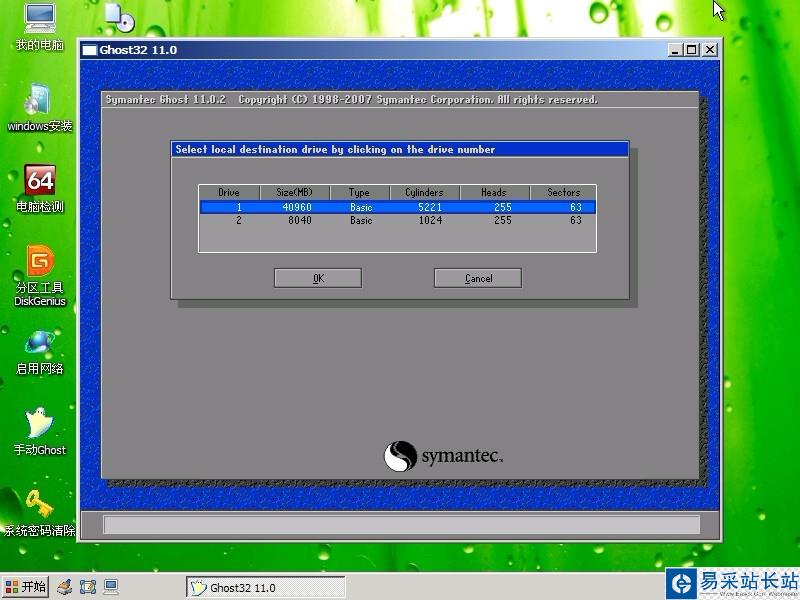Click the file-and-disc icon on the desktop

[x=119, y=16]
